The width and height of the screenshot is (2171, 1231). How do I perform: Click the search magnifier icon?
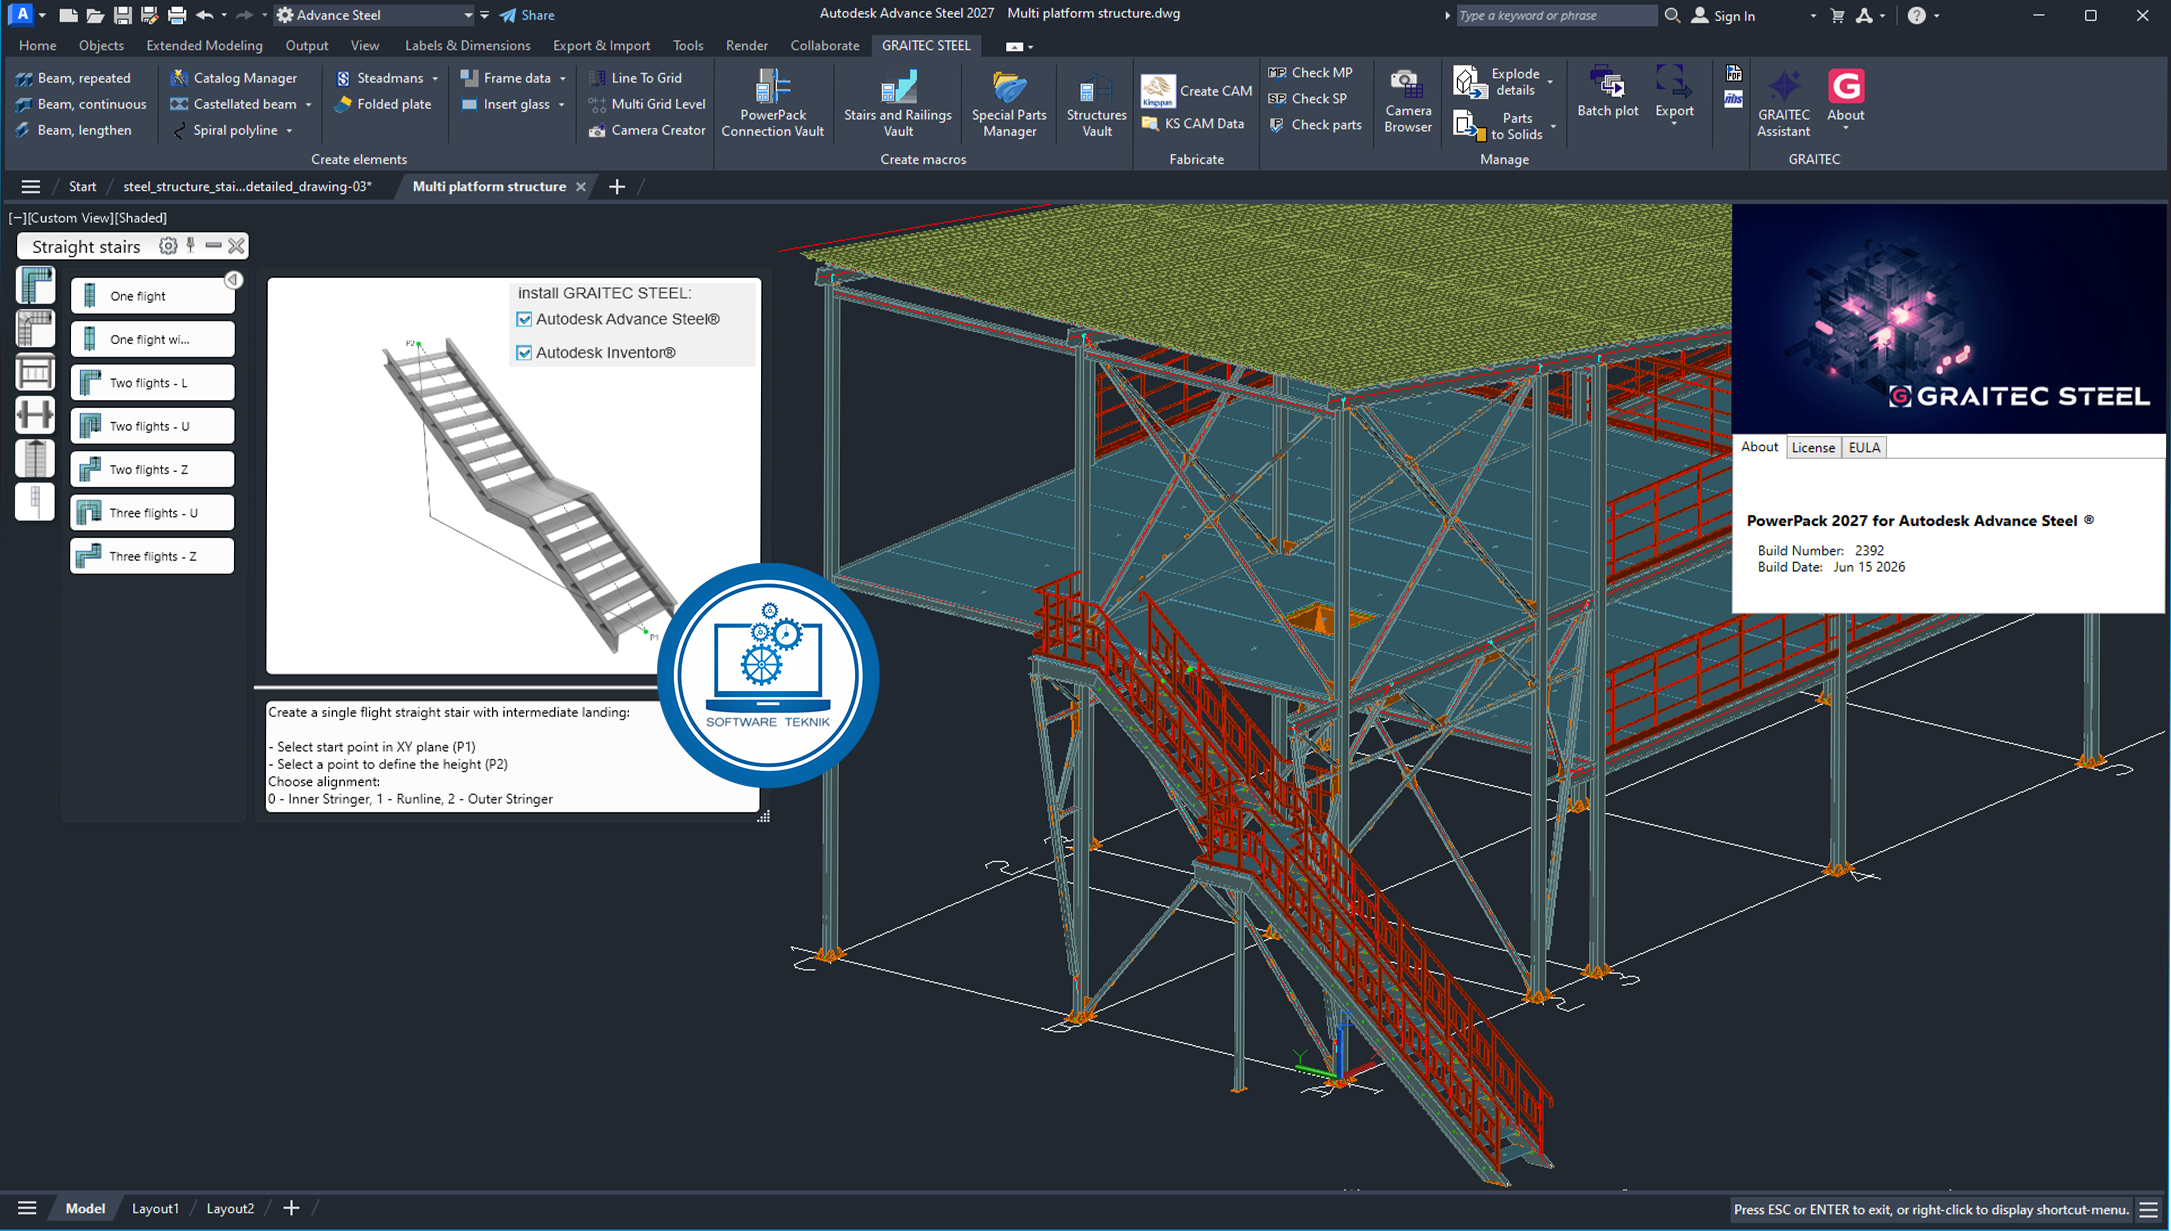pyautogui.click(x=1672, y=15)
